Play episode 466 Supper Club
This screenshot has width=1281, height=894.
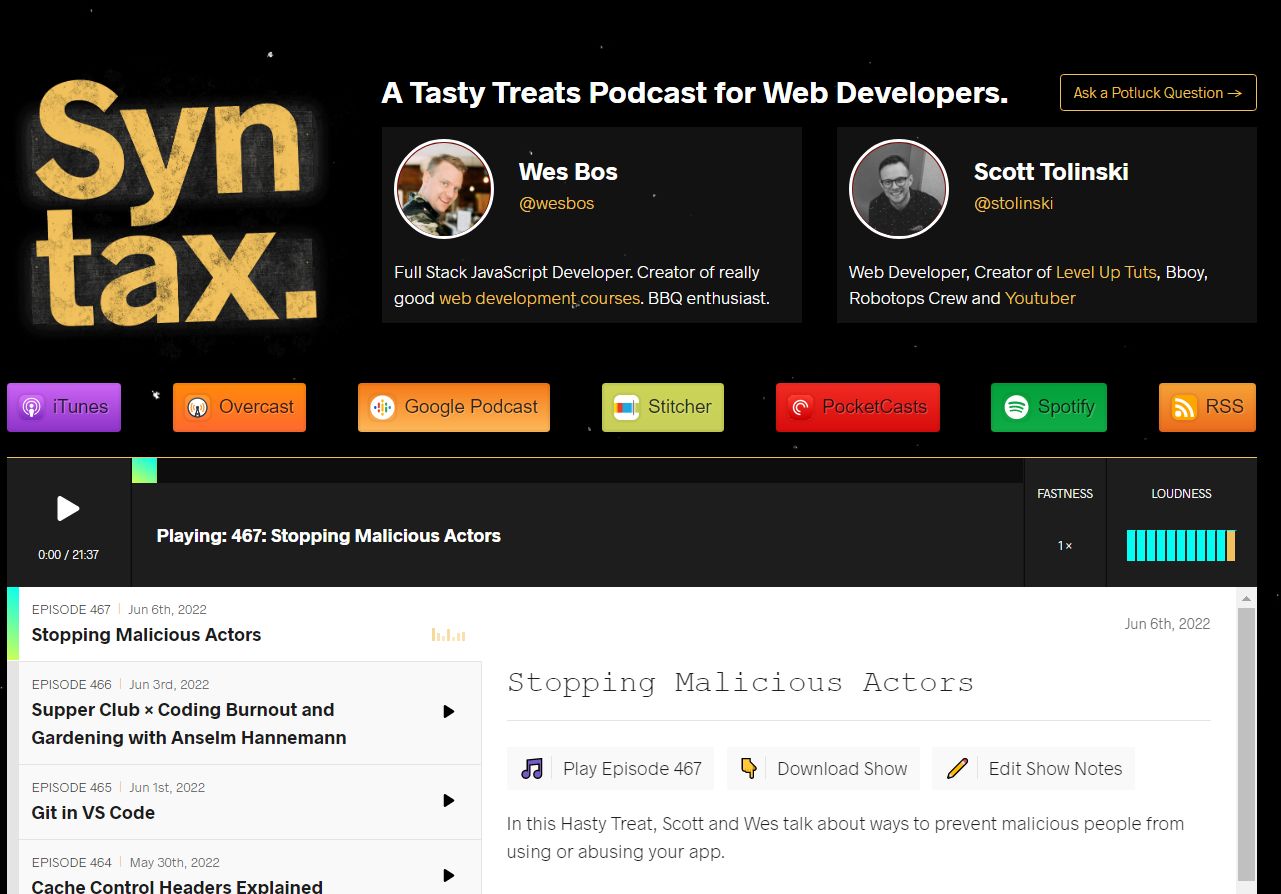pyautogui.click(x=449, y=711)
